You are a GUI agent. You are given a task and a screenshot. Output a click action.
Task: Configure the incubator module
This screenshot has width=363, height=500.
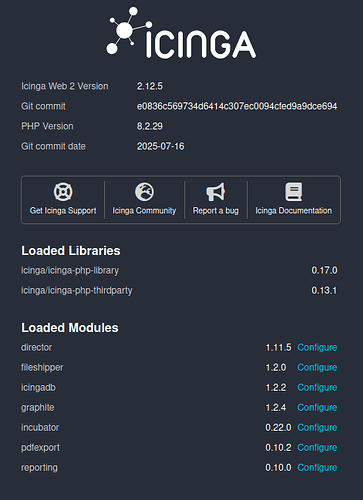coord(317,427)
